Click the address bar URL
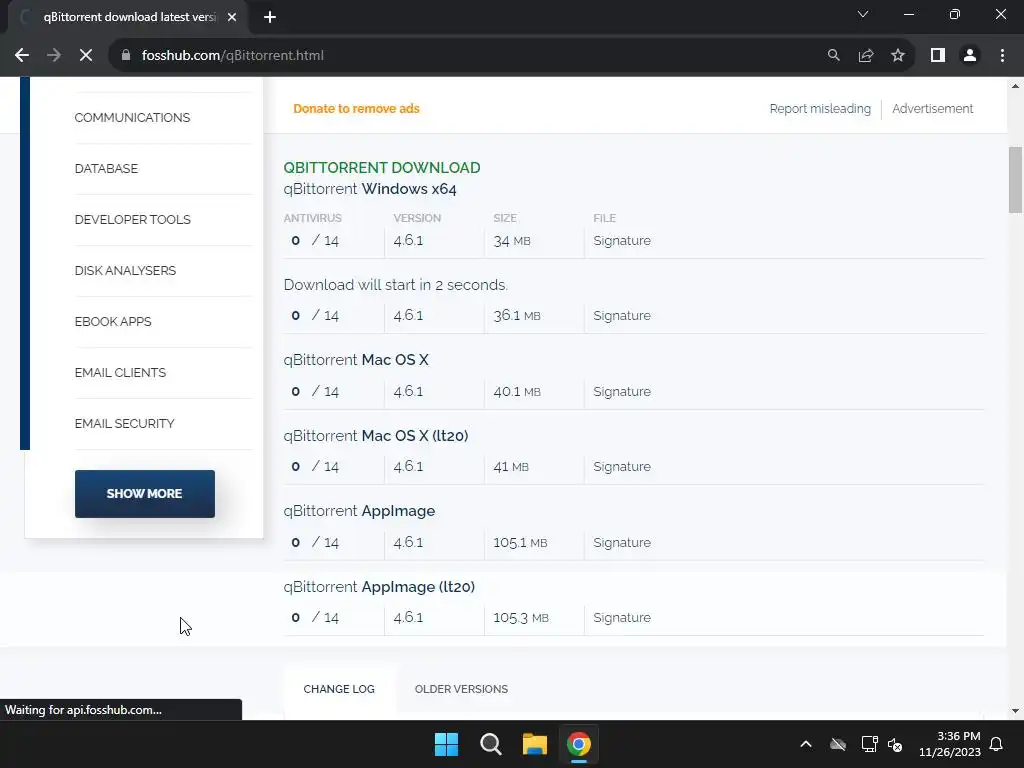The height and width of the screenshot is (768, 1024). click(232, 56)
